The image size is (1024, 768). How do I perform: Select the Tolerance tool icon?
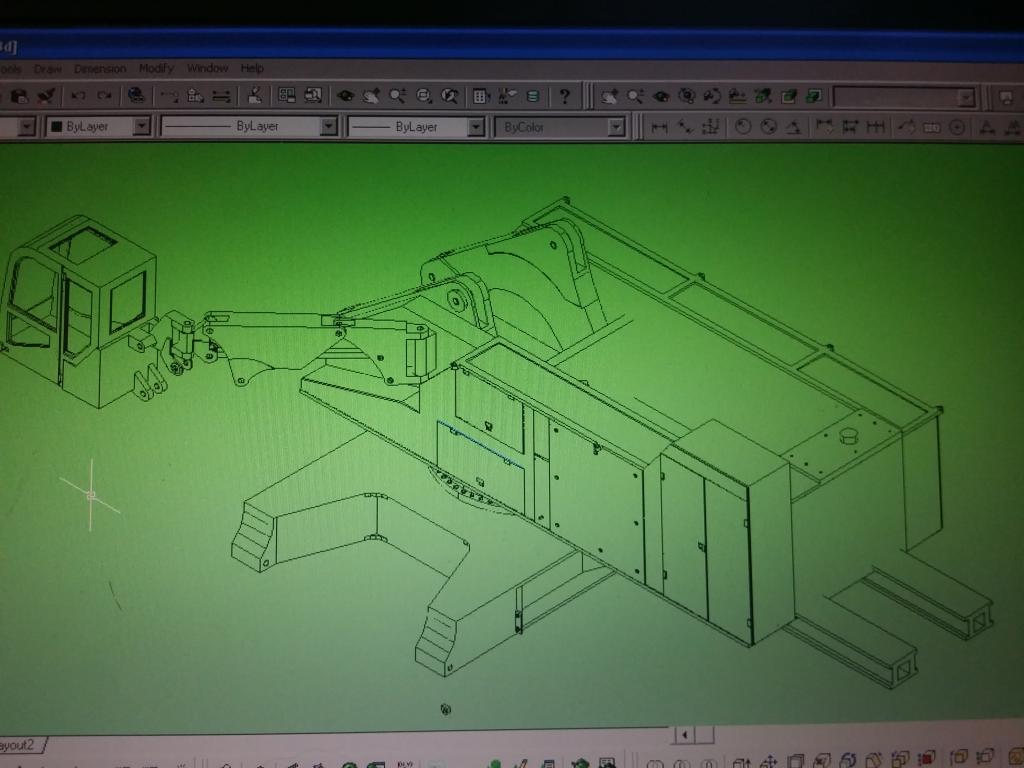click(x=932, y=127)
